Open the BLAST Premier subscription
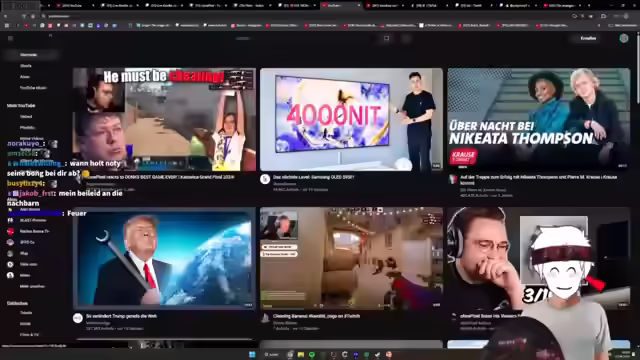640x360 pixels. (x=33, y=220)
